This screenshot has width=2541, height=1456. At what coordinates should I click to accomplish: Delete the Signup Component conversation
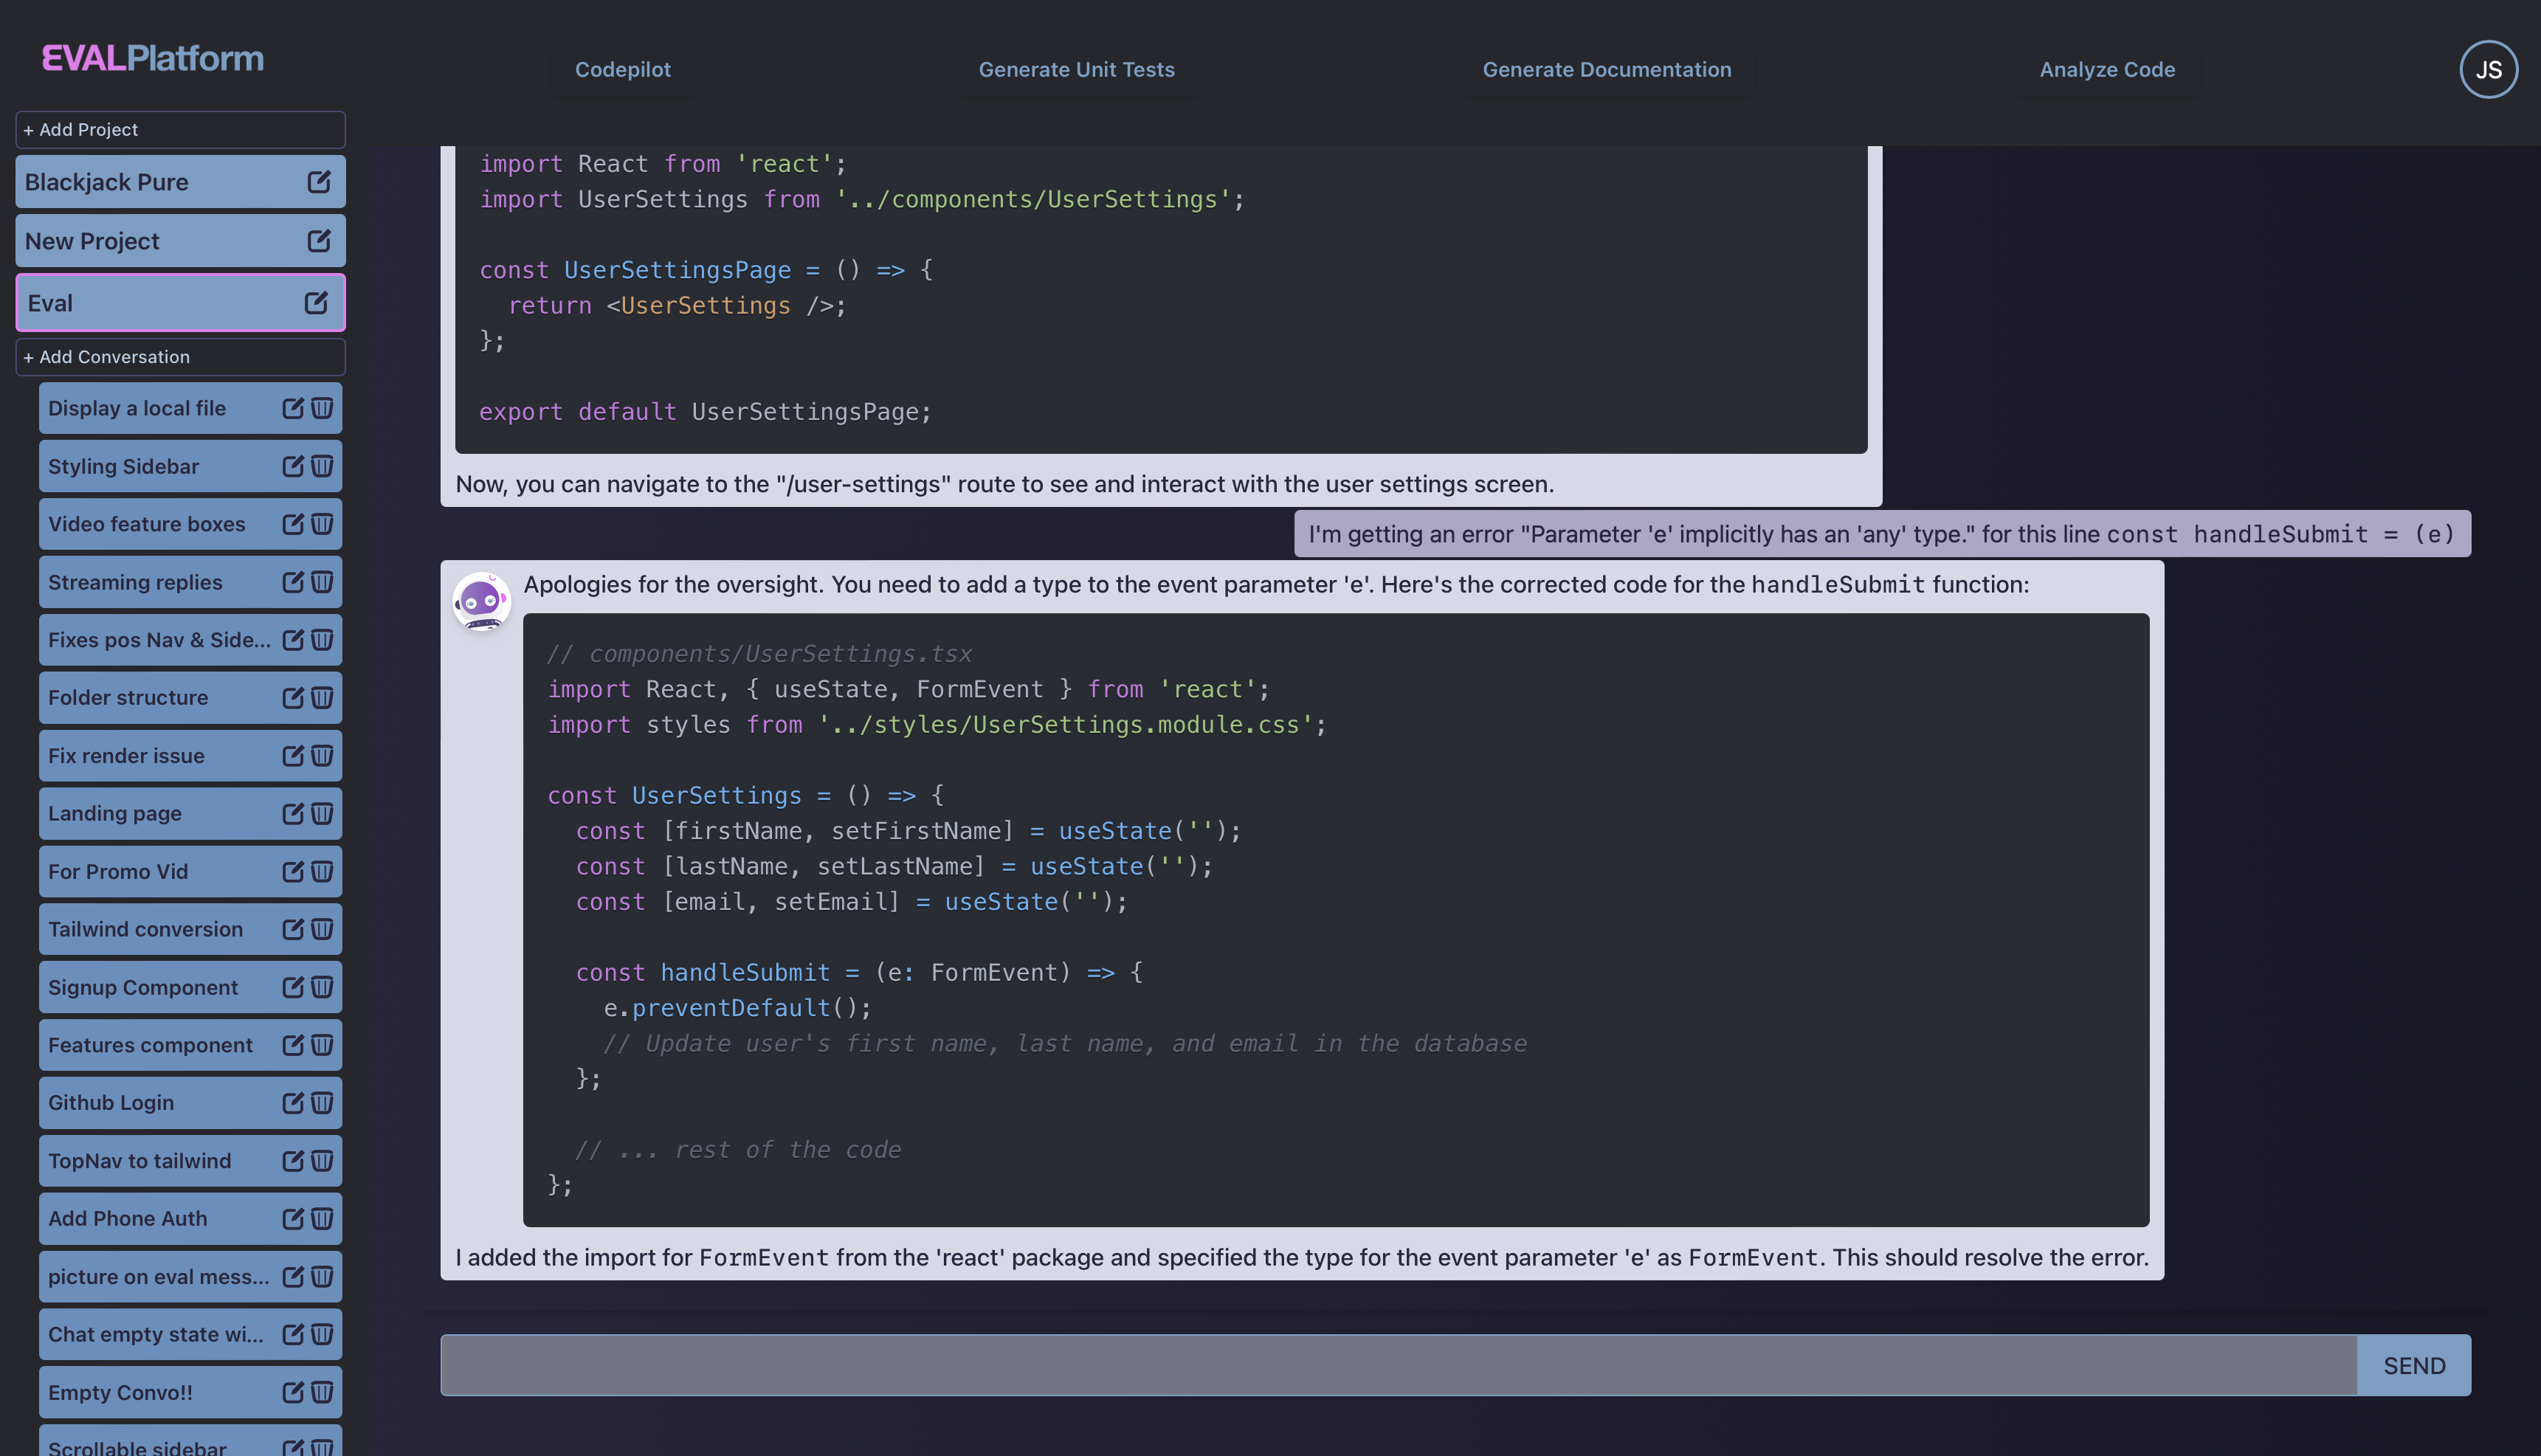pos(322,987)
